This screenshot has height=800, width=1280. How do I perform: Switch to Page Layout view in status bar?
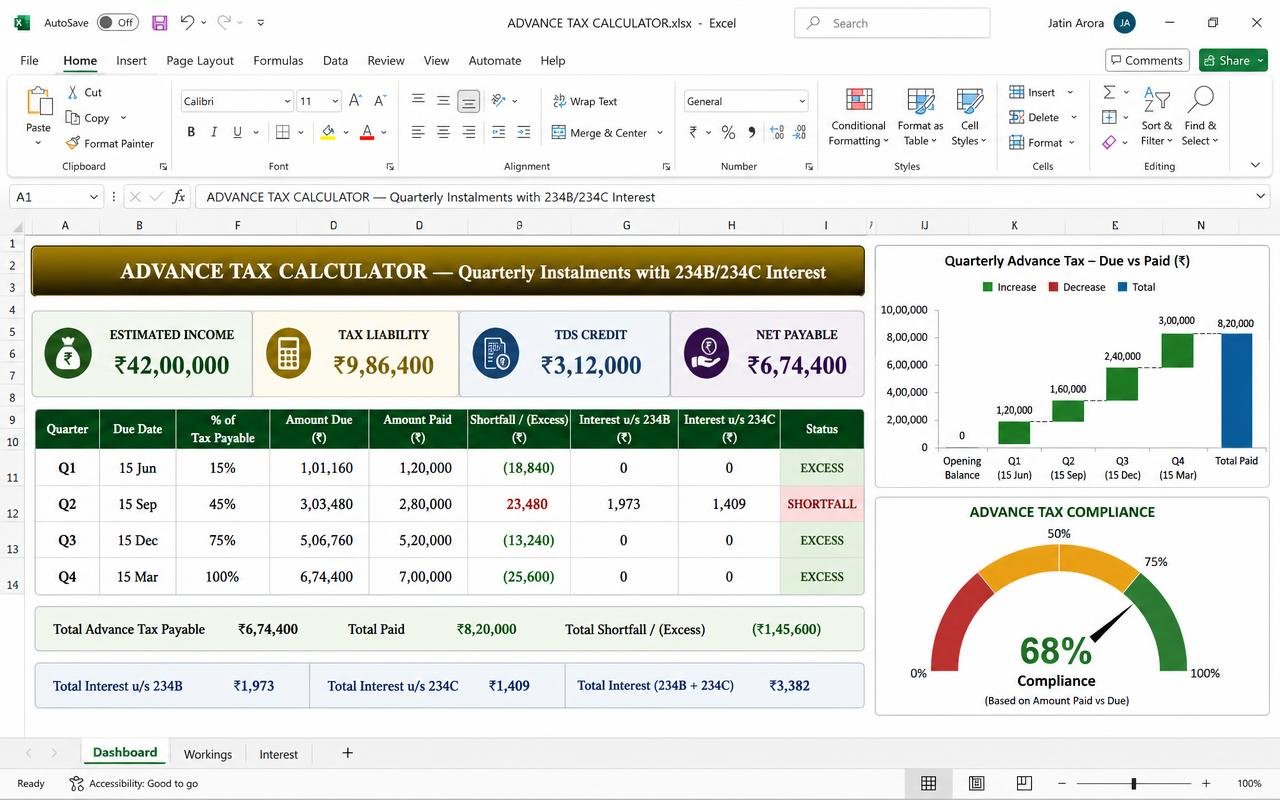pyautogui.click(x=976, y=783)
